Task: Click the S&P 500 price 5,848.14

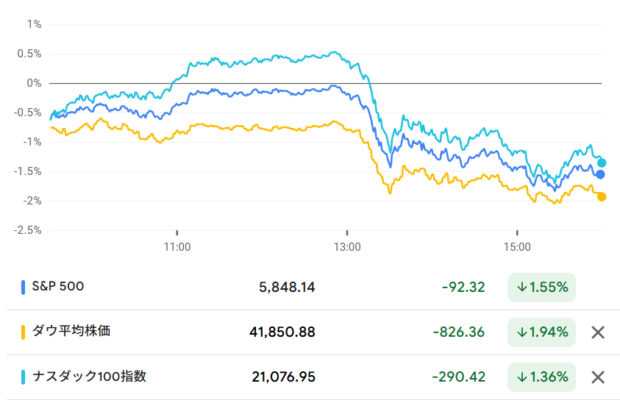Action: click(x=287, y=287)
